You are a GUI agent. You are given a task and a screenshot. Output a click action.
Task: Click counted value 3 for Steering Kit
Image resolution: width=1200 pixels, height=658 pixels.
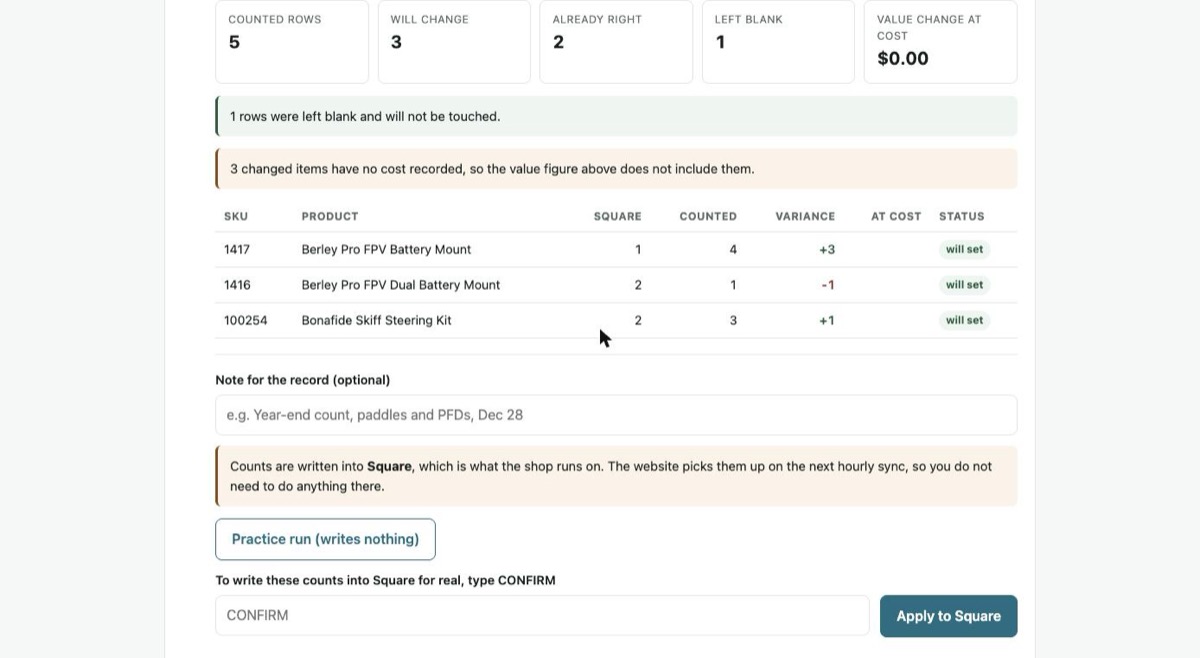point(733,320)
